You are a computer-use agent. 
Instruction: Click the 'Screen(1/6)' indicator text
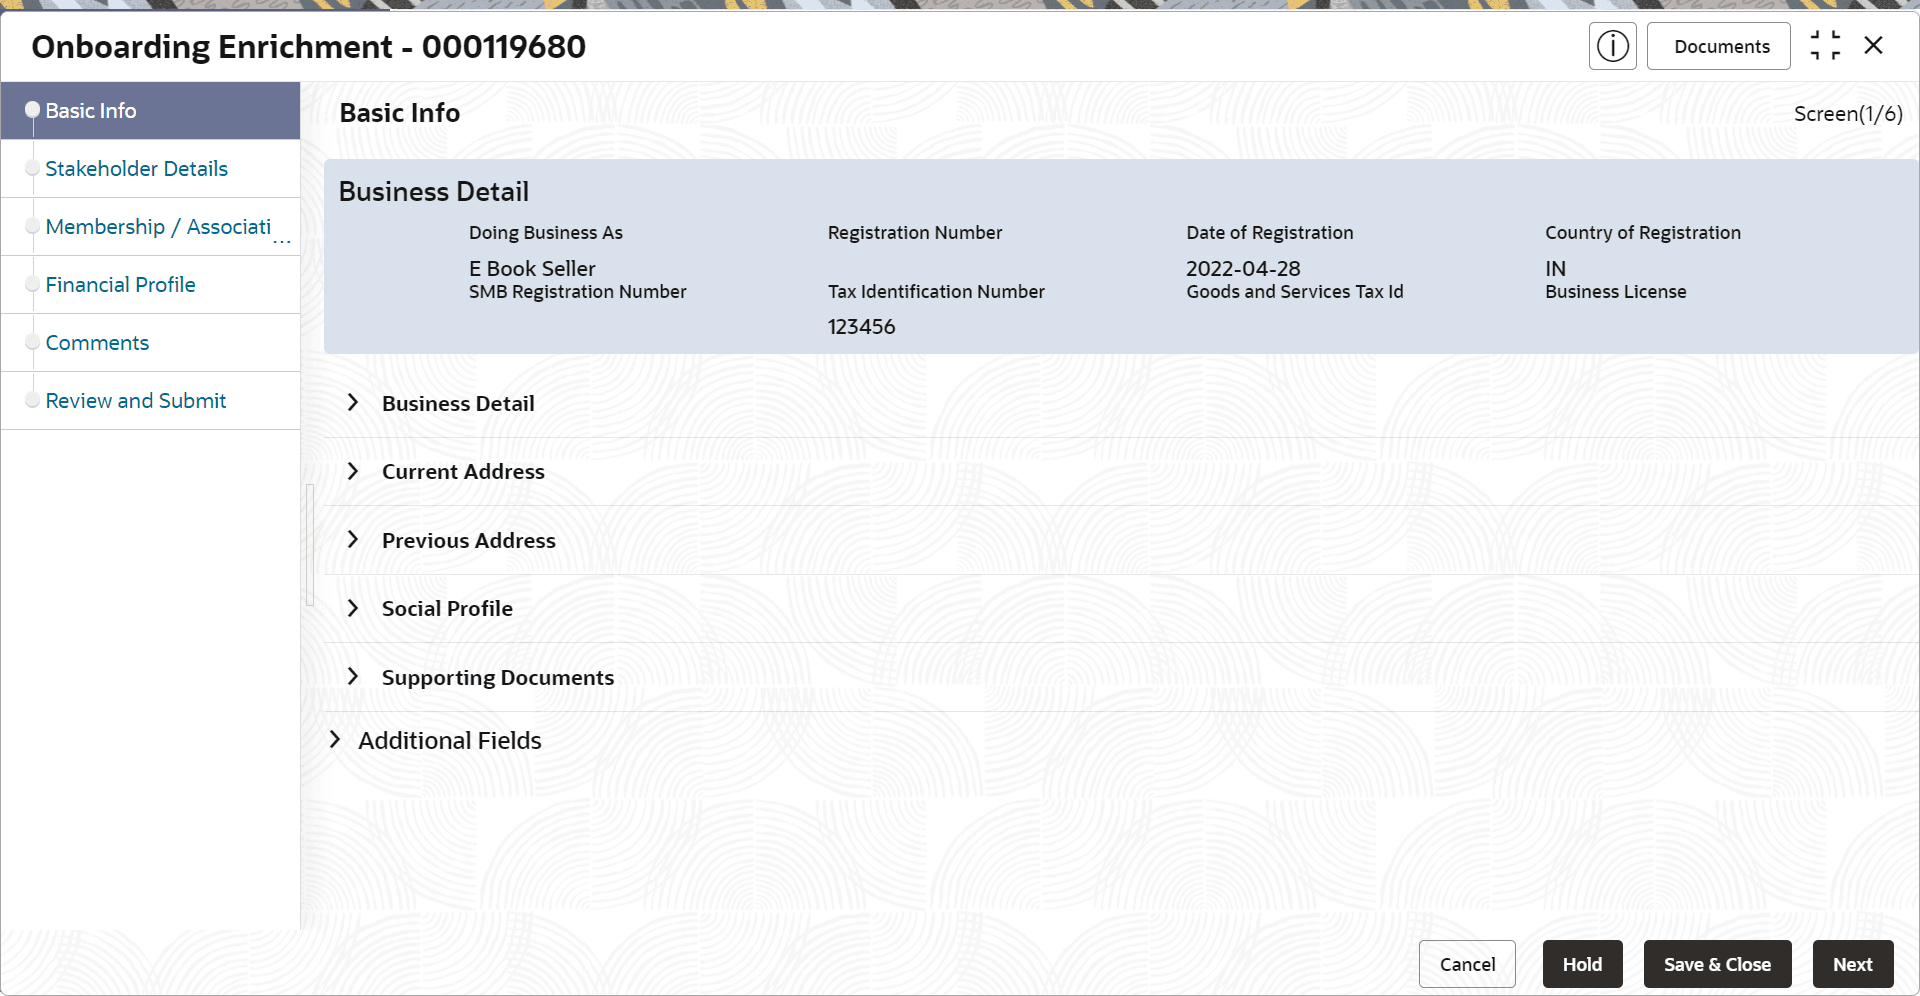pos(1848,114)
